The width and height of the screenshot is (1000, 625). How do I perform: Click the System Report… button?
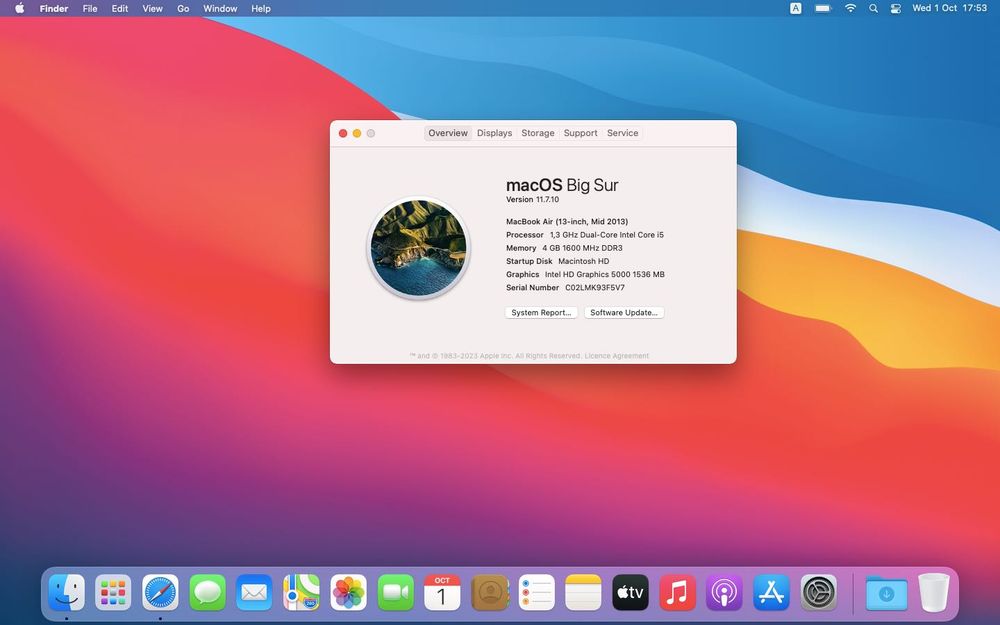click(x=541, y=312)
